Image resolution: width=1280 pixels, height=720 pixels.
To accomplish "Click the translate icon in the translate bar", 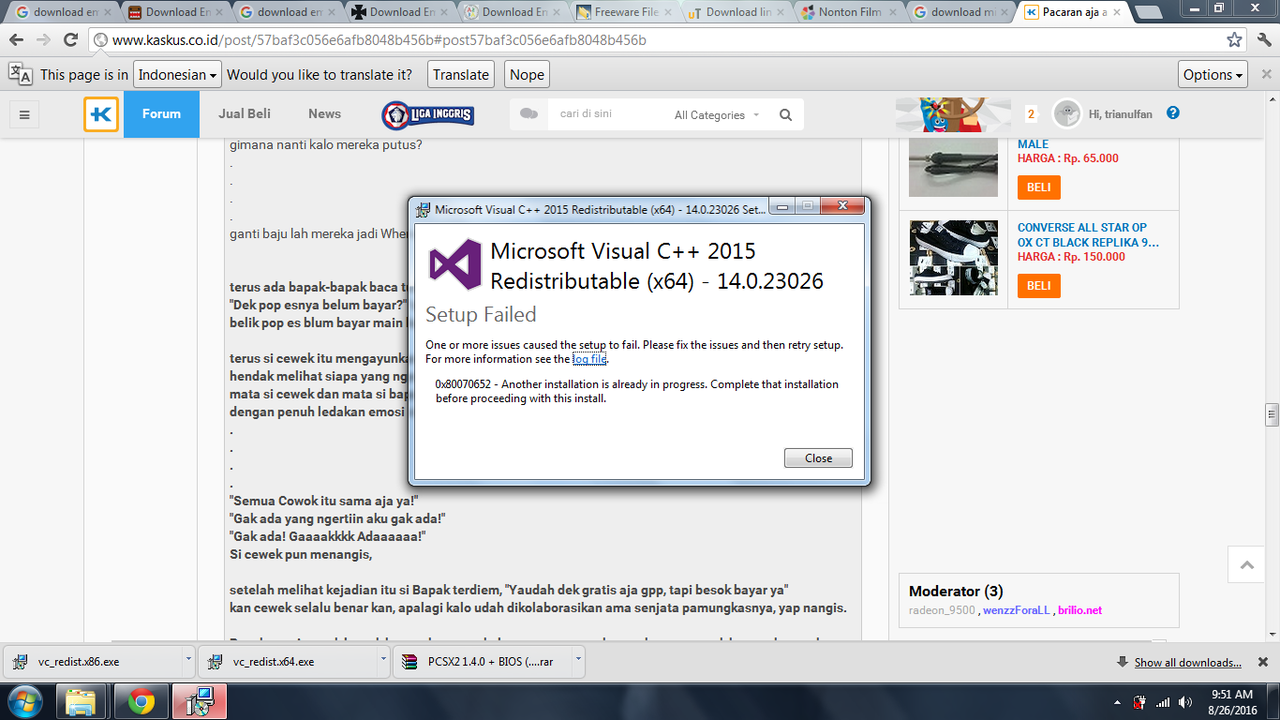I will [x=20, y=74].
